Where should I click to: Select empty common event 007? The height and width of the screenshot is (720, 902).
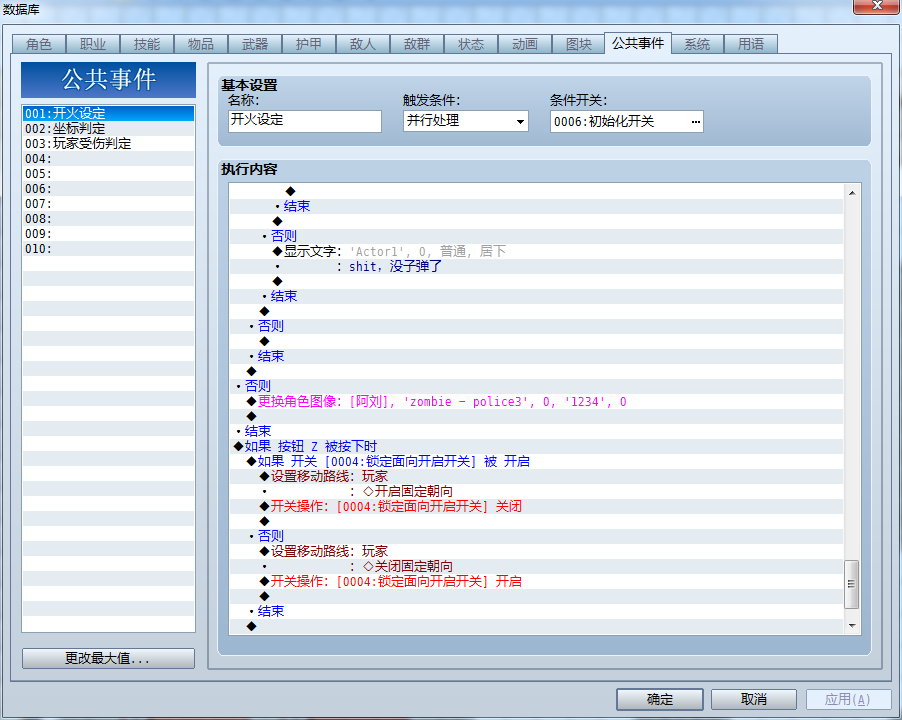(x=108, y=203)
